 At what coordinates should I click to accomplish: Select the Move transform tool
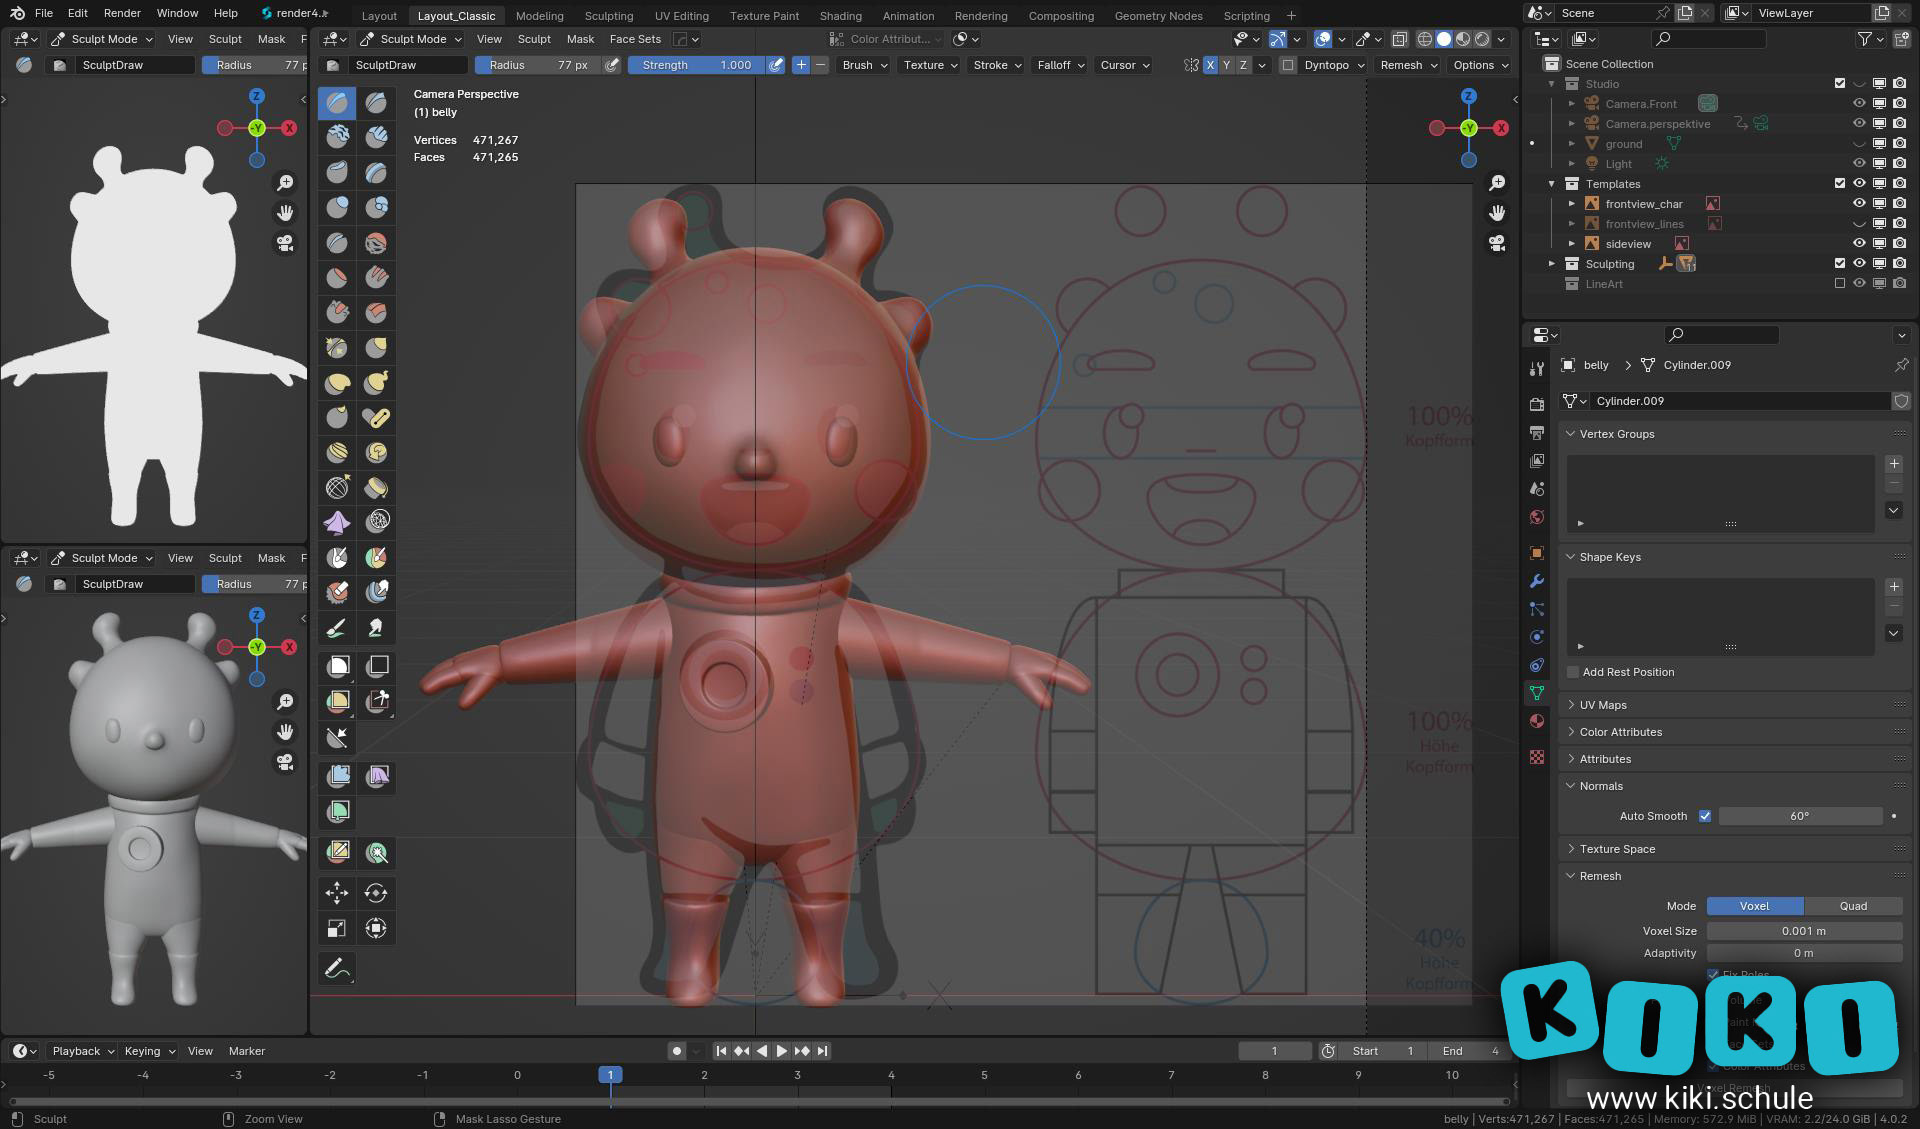pyautogui.click(x=337, y=893)
